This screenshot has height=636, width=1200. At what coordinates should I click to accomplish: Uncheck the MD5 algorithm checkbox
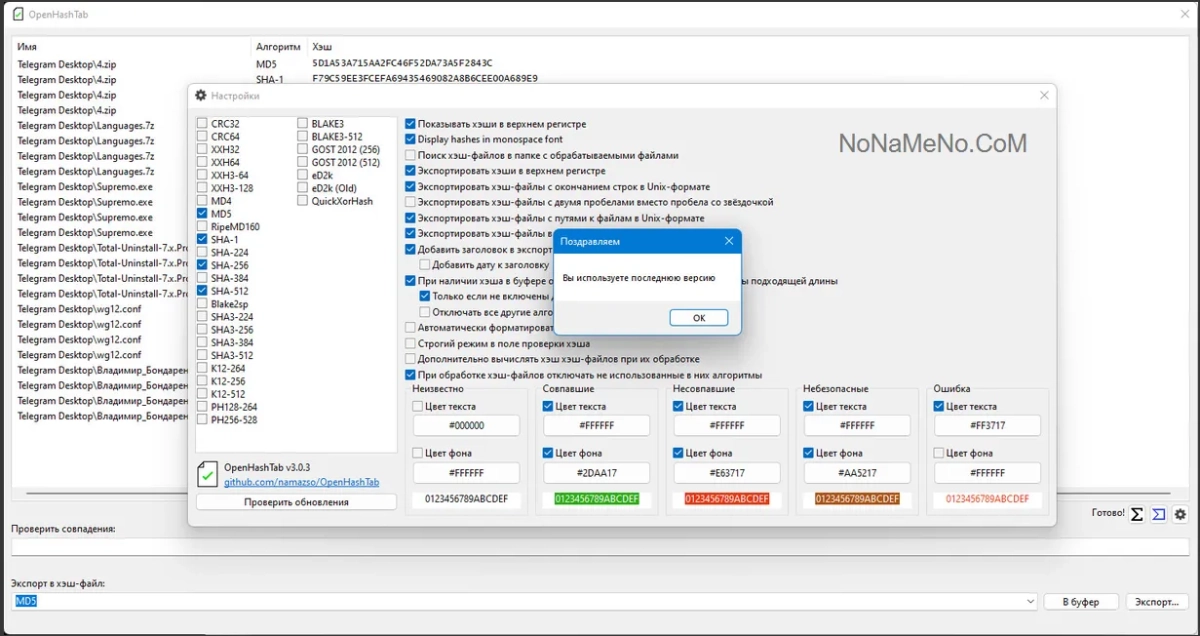[203, 213]
